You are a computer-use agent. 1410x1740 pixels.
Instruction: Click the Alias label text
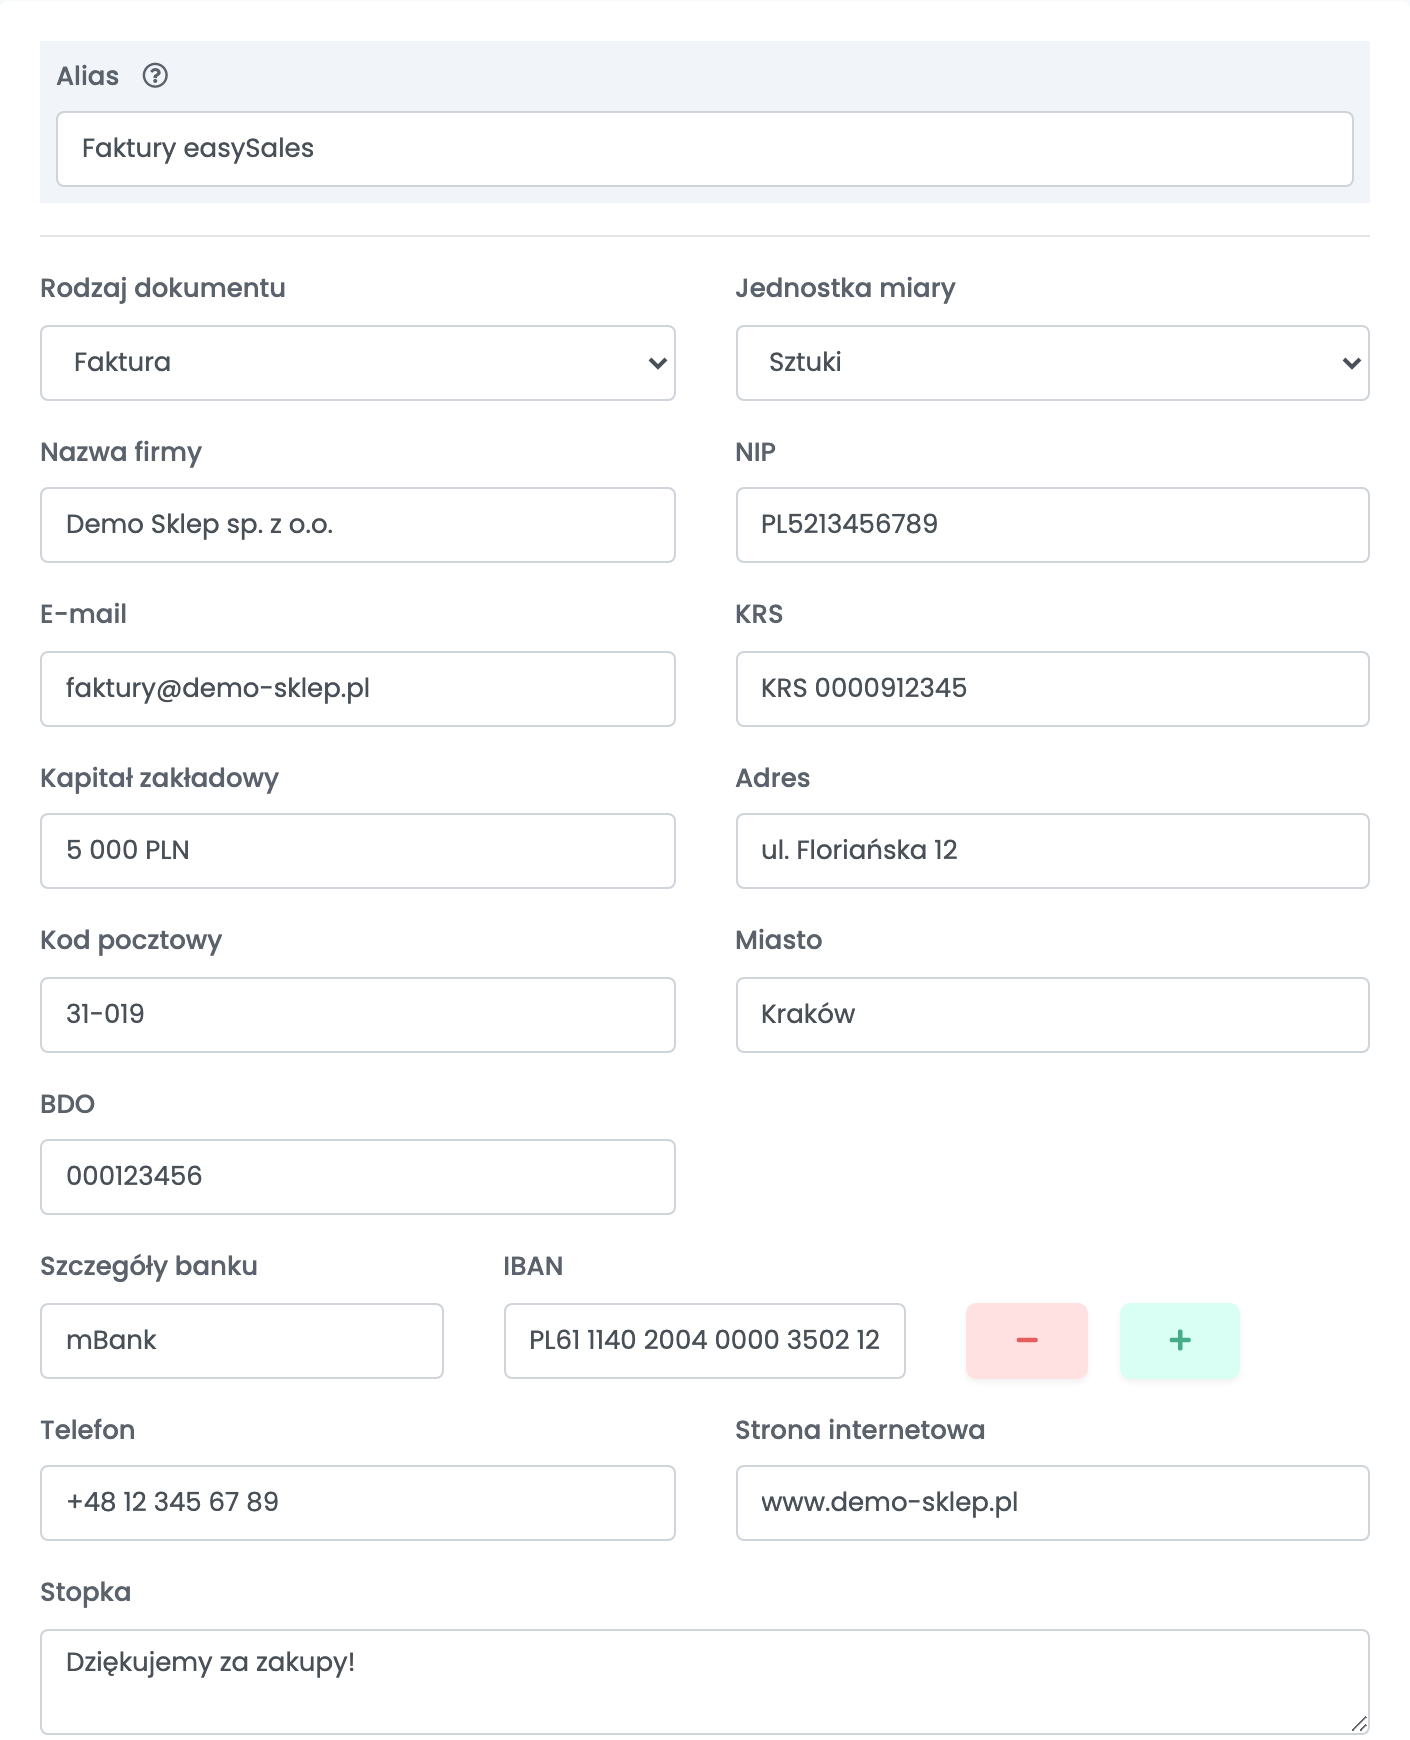tap(88, 76)
